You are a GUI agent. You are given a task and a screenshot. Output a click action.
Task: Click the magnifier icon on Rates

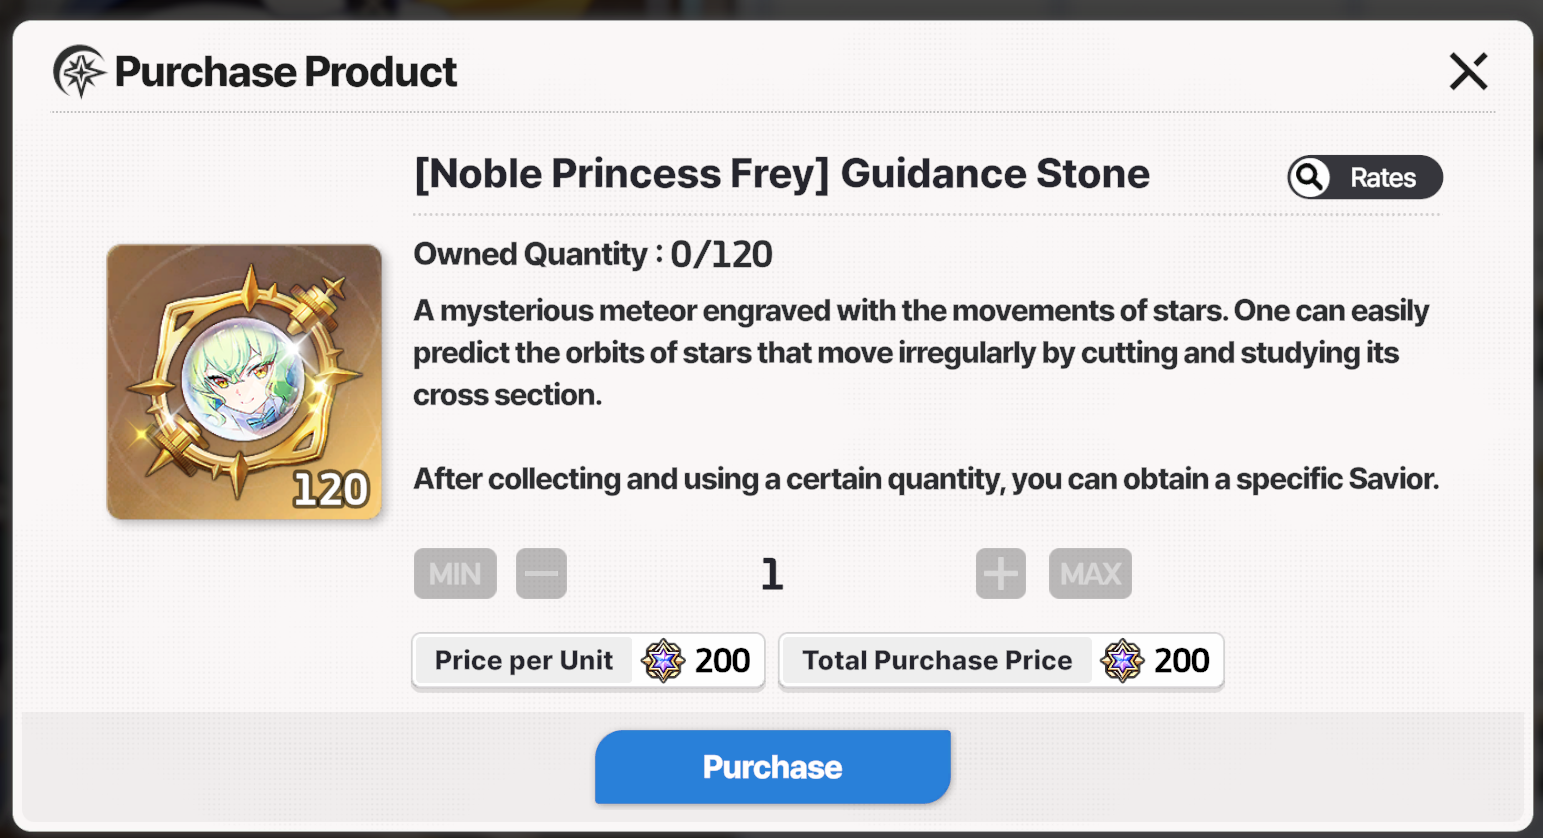pos(1310,178)
